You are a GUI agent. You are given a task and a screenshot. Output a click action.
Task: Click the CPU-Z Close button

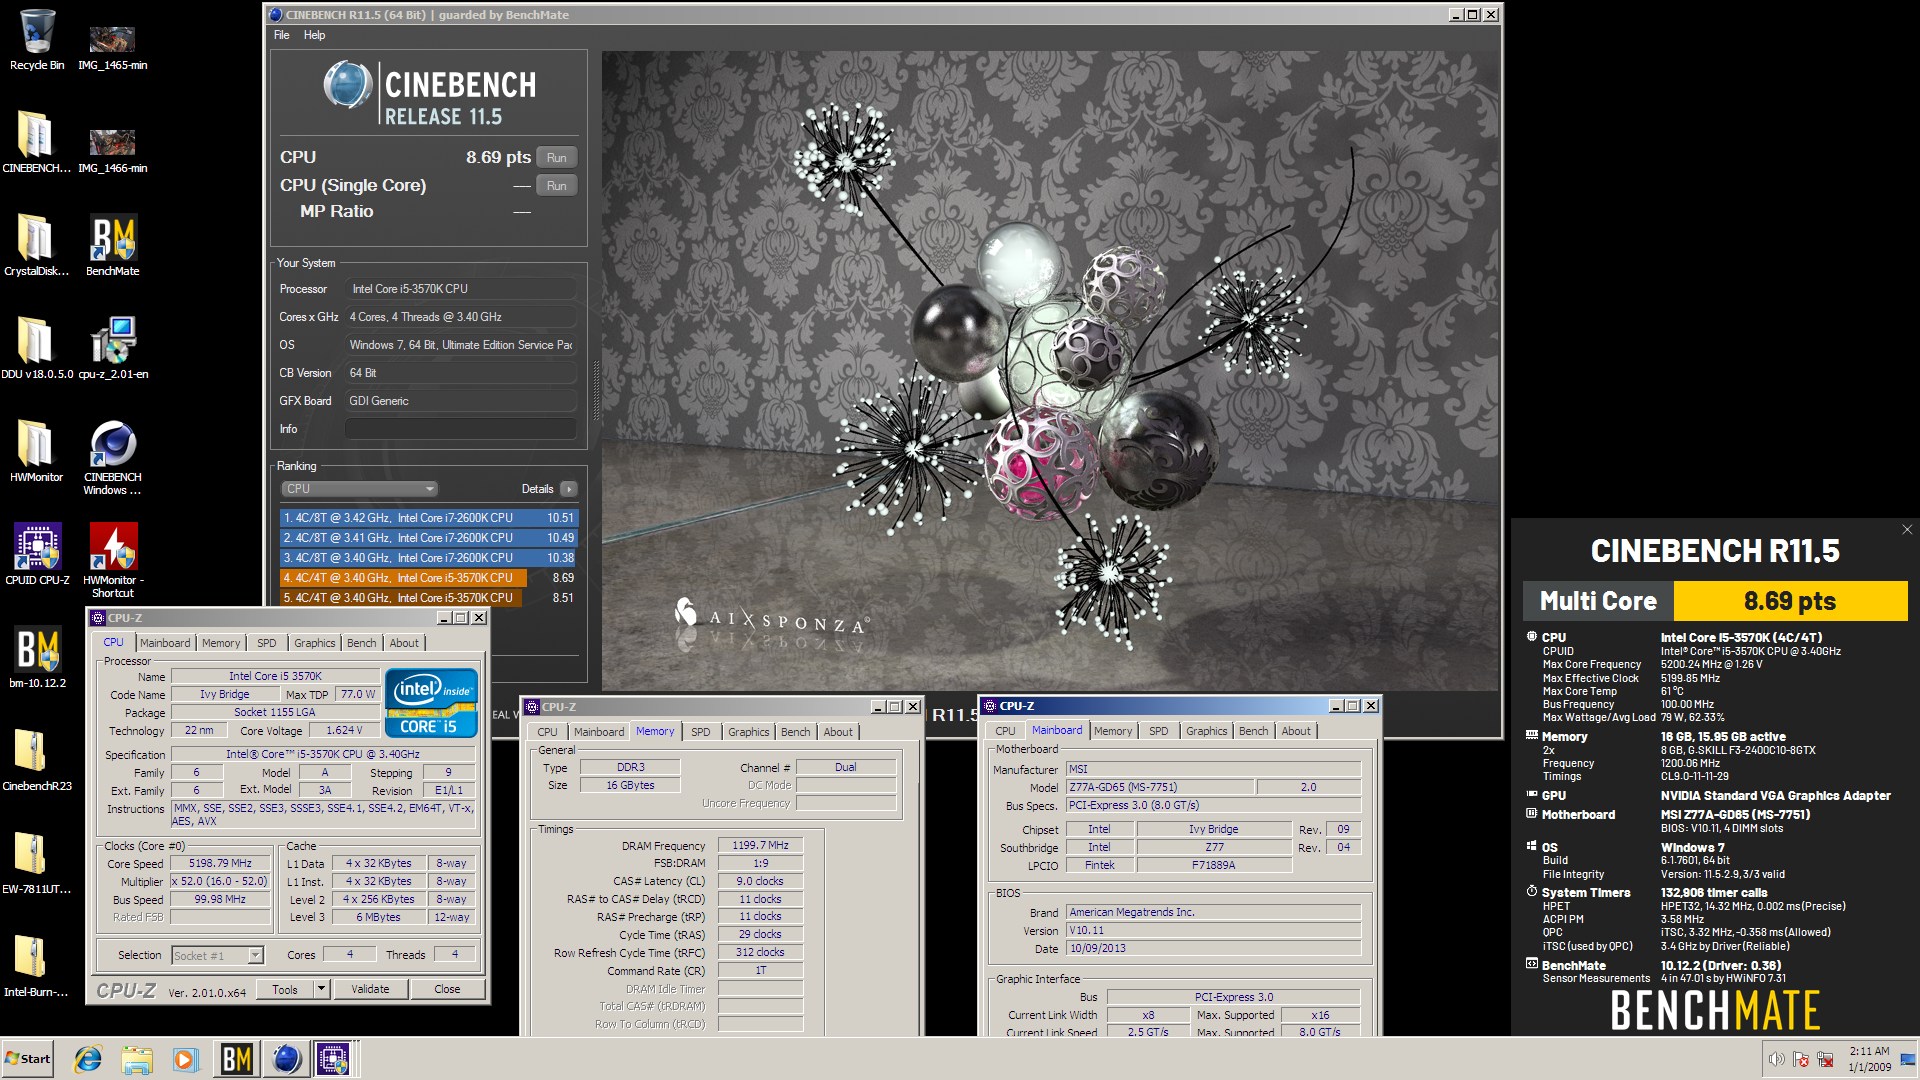(x=447, y=989)
